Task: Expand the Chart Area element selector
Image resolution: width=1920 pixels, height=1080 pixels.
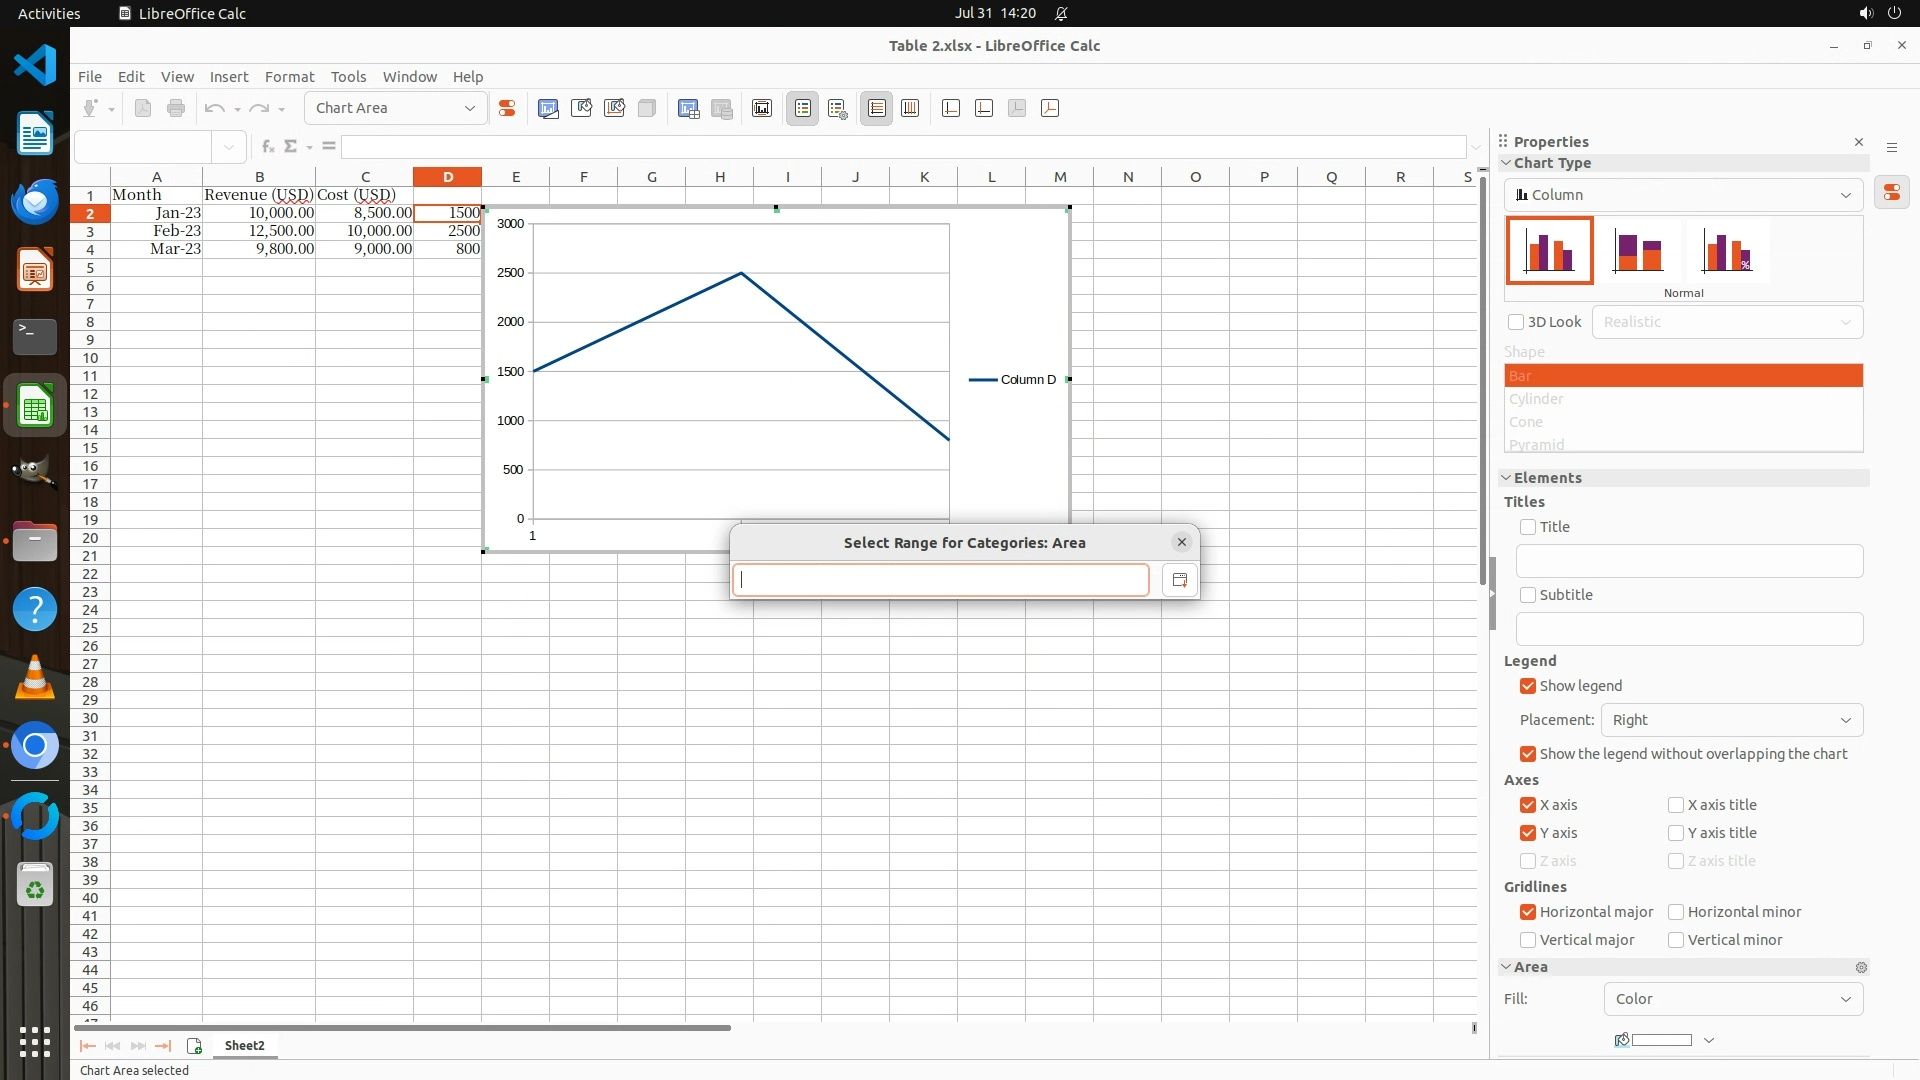Action: [470, 109]
